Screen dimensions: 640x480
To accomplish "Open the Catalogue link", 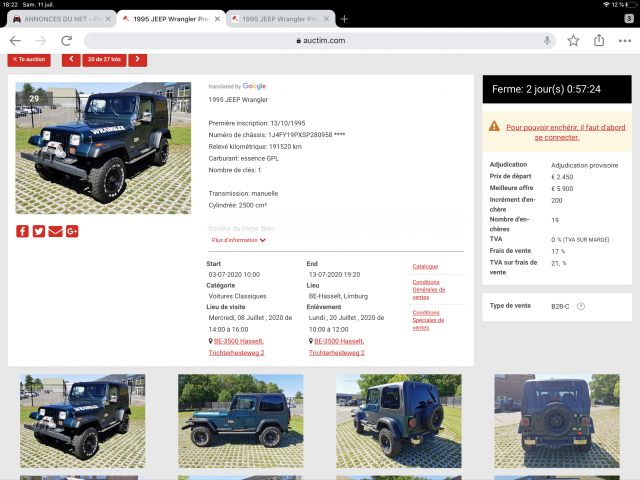I will click(425, 267).
